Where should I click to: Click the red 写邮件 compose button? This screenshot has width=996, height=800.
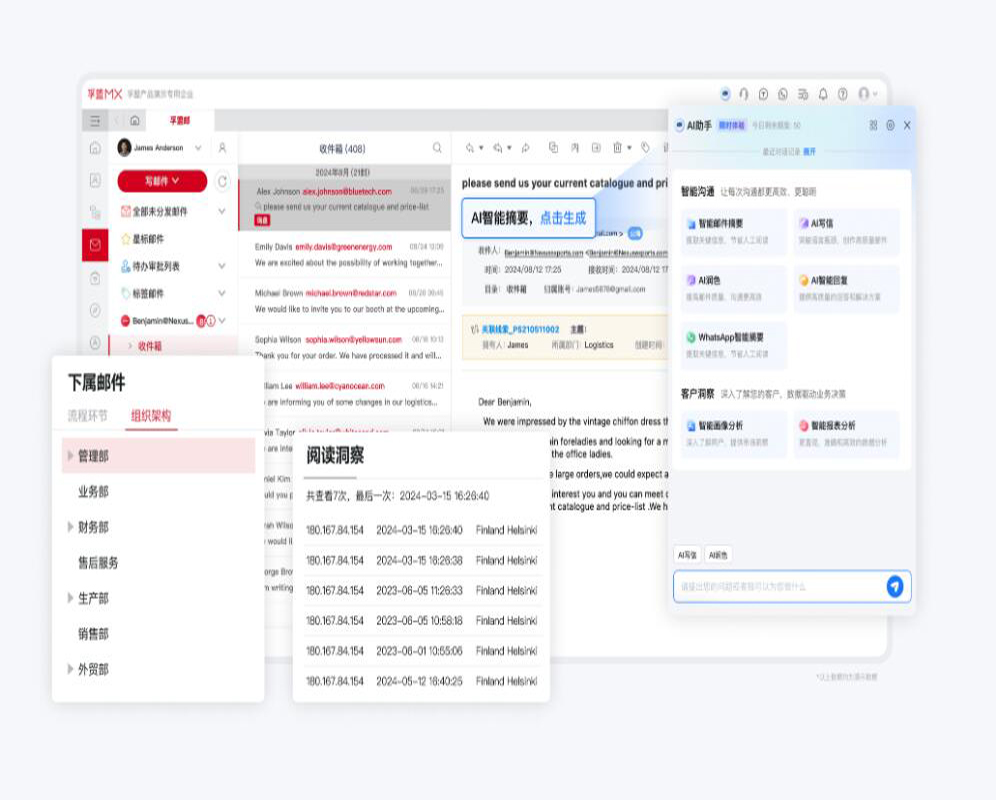click(162, 181)
